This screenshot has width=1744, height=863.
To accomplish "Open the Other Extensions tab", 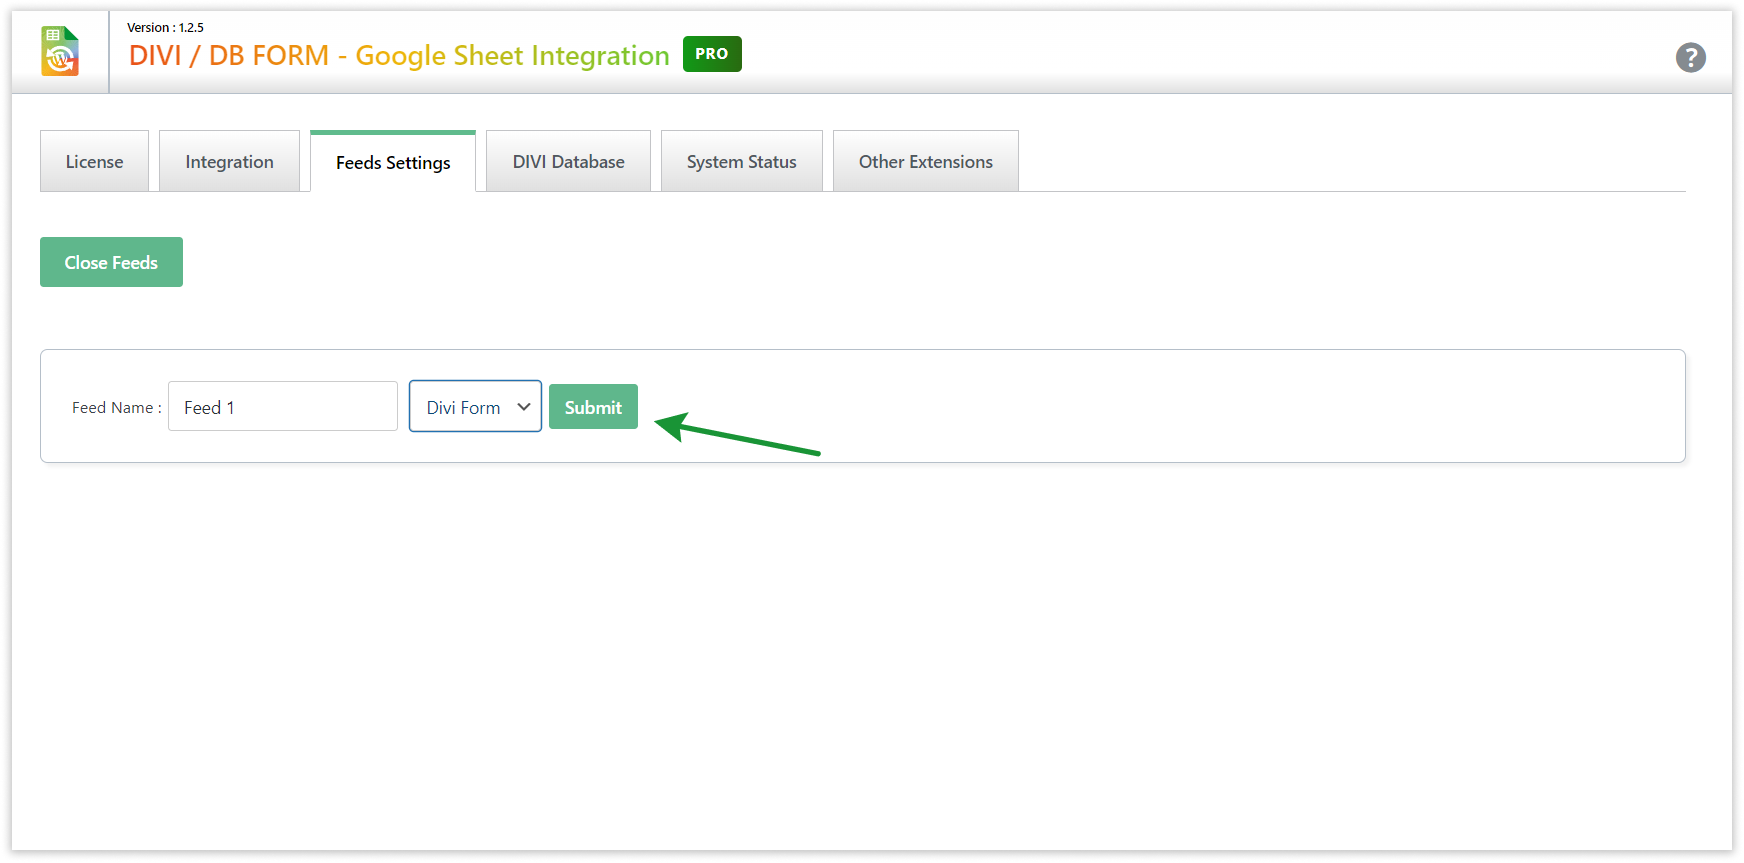I will 925,162.
